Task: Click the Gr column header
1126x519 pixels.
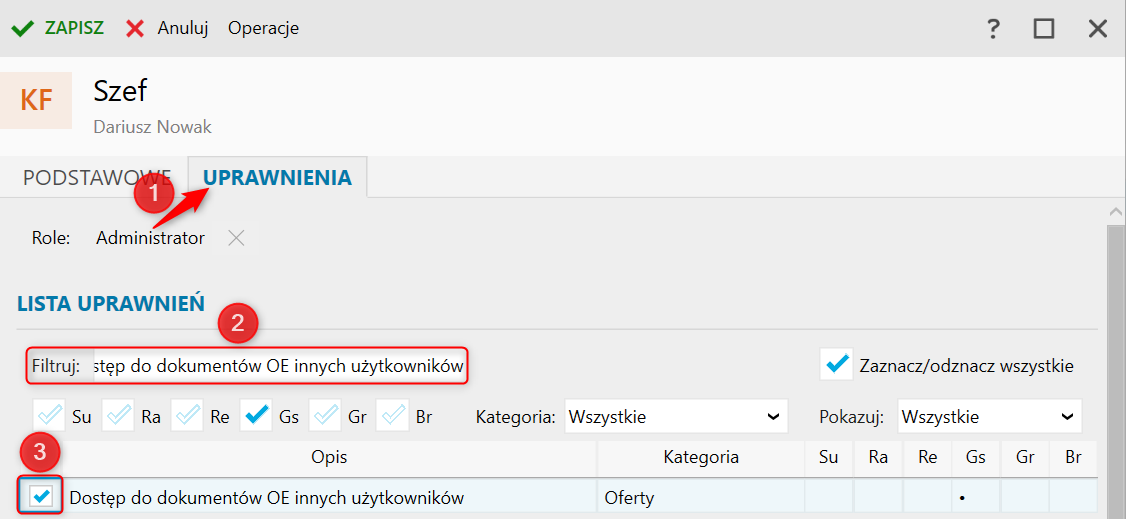Action: tap(1025, 457)
